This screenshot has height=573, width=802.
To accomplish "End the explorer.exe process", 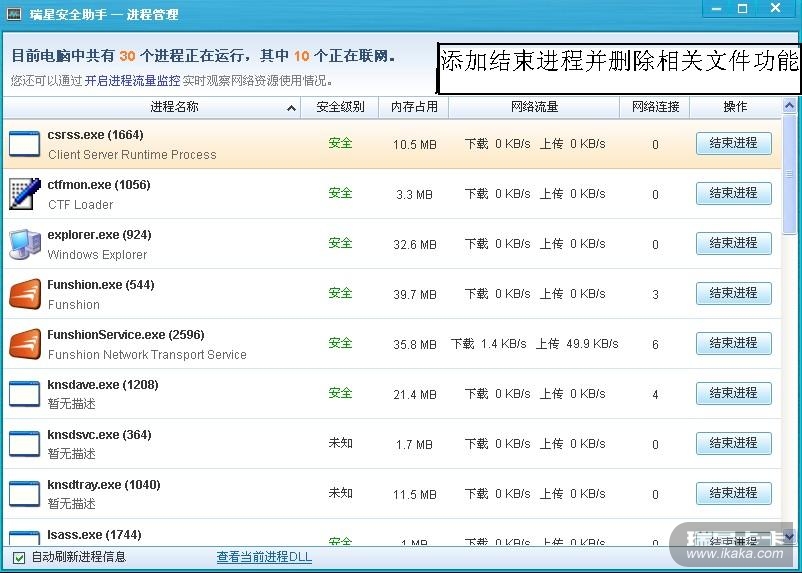I will tap(733, 244).
